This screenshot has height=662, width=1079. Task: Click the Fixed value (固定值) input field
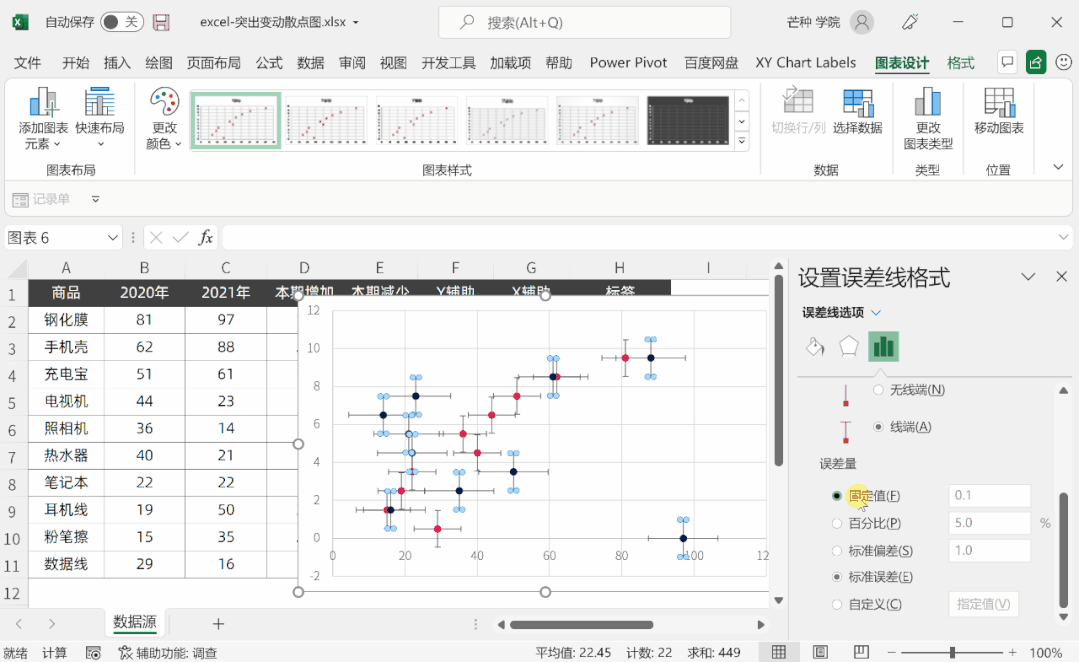coord(988,496)
